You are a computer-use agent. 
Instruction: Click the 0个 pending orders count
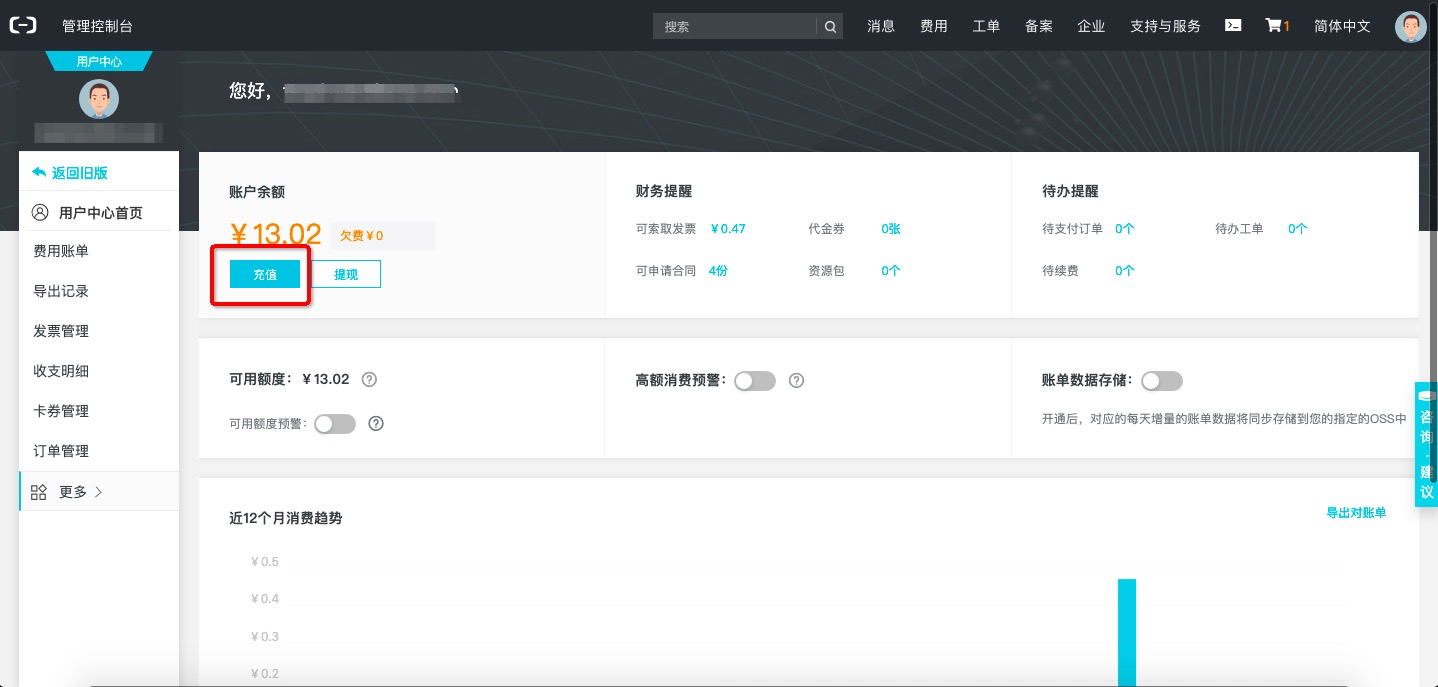[1125, 229]
